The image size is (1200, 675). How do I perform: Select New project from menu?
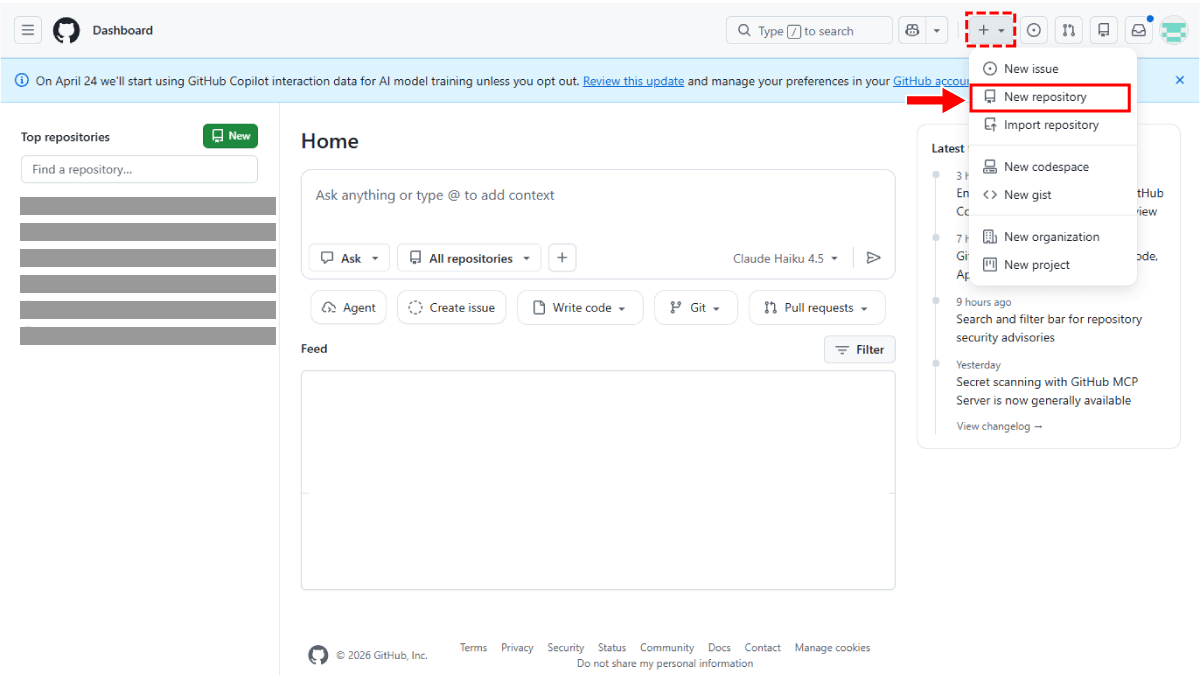click(1053, 265)
